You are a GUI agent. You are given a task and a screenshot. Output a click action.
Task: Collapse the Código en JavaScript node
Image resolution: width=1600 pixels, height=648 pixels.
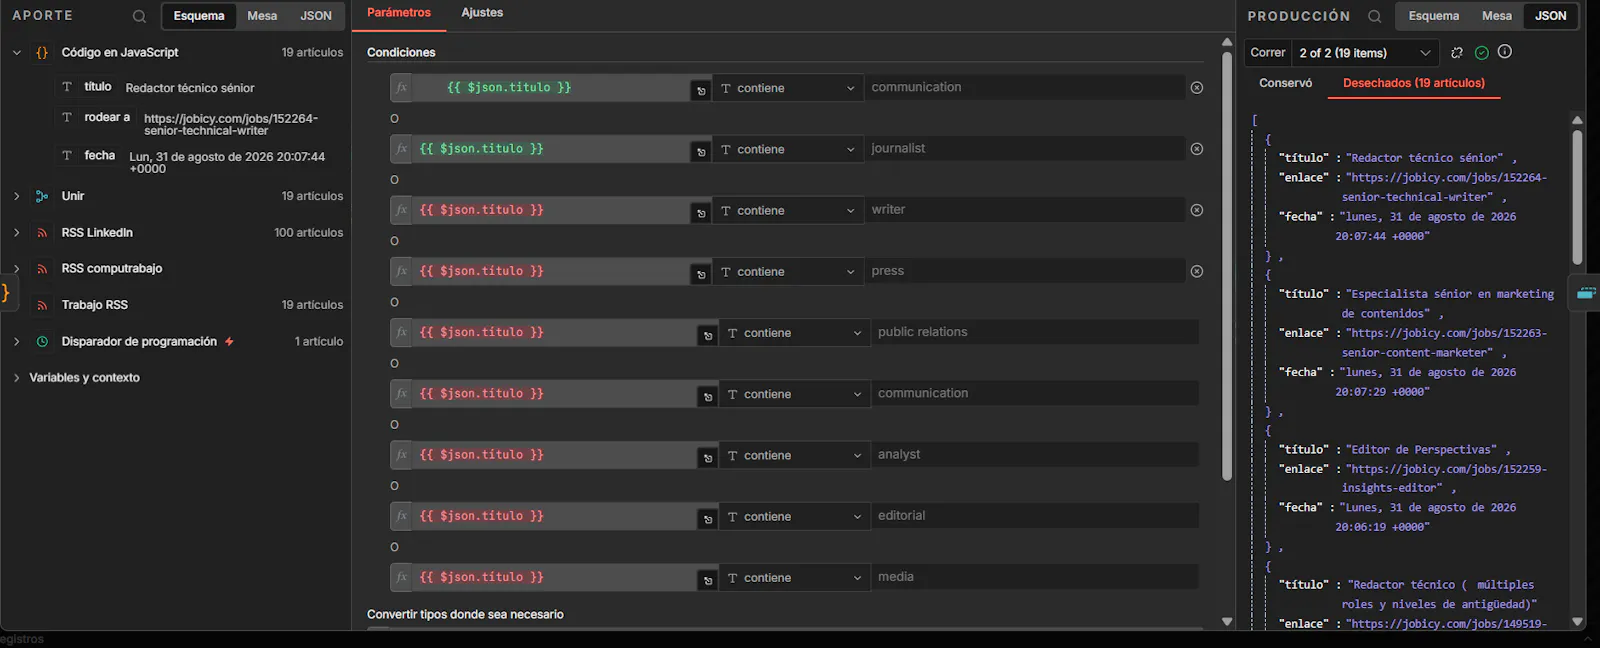point(16,52)
